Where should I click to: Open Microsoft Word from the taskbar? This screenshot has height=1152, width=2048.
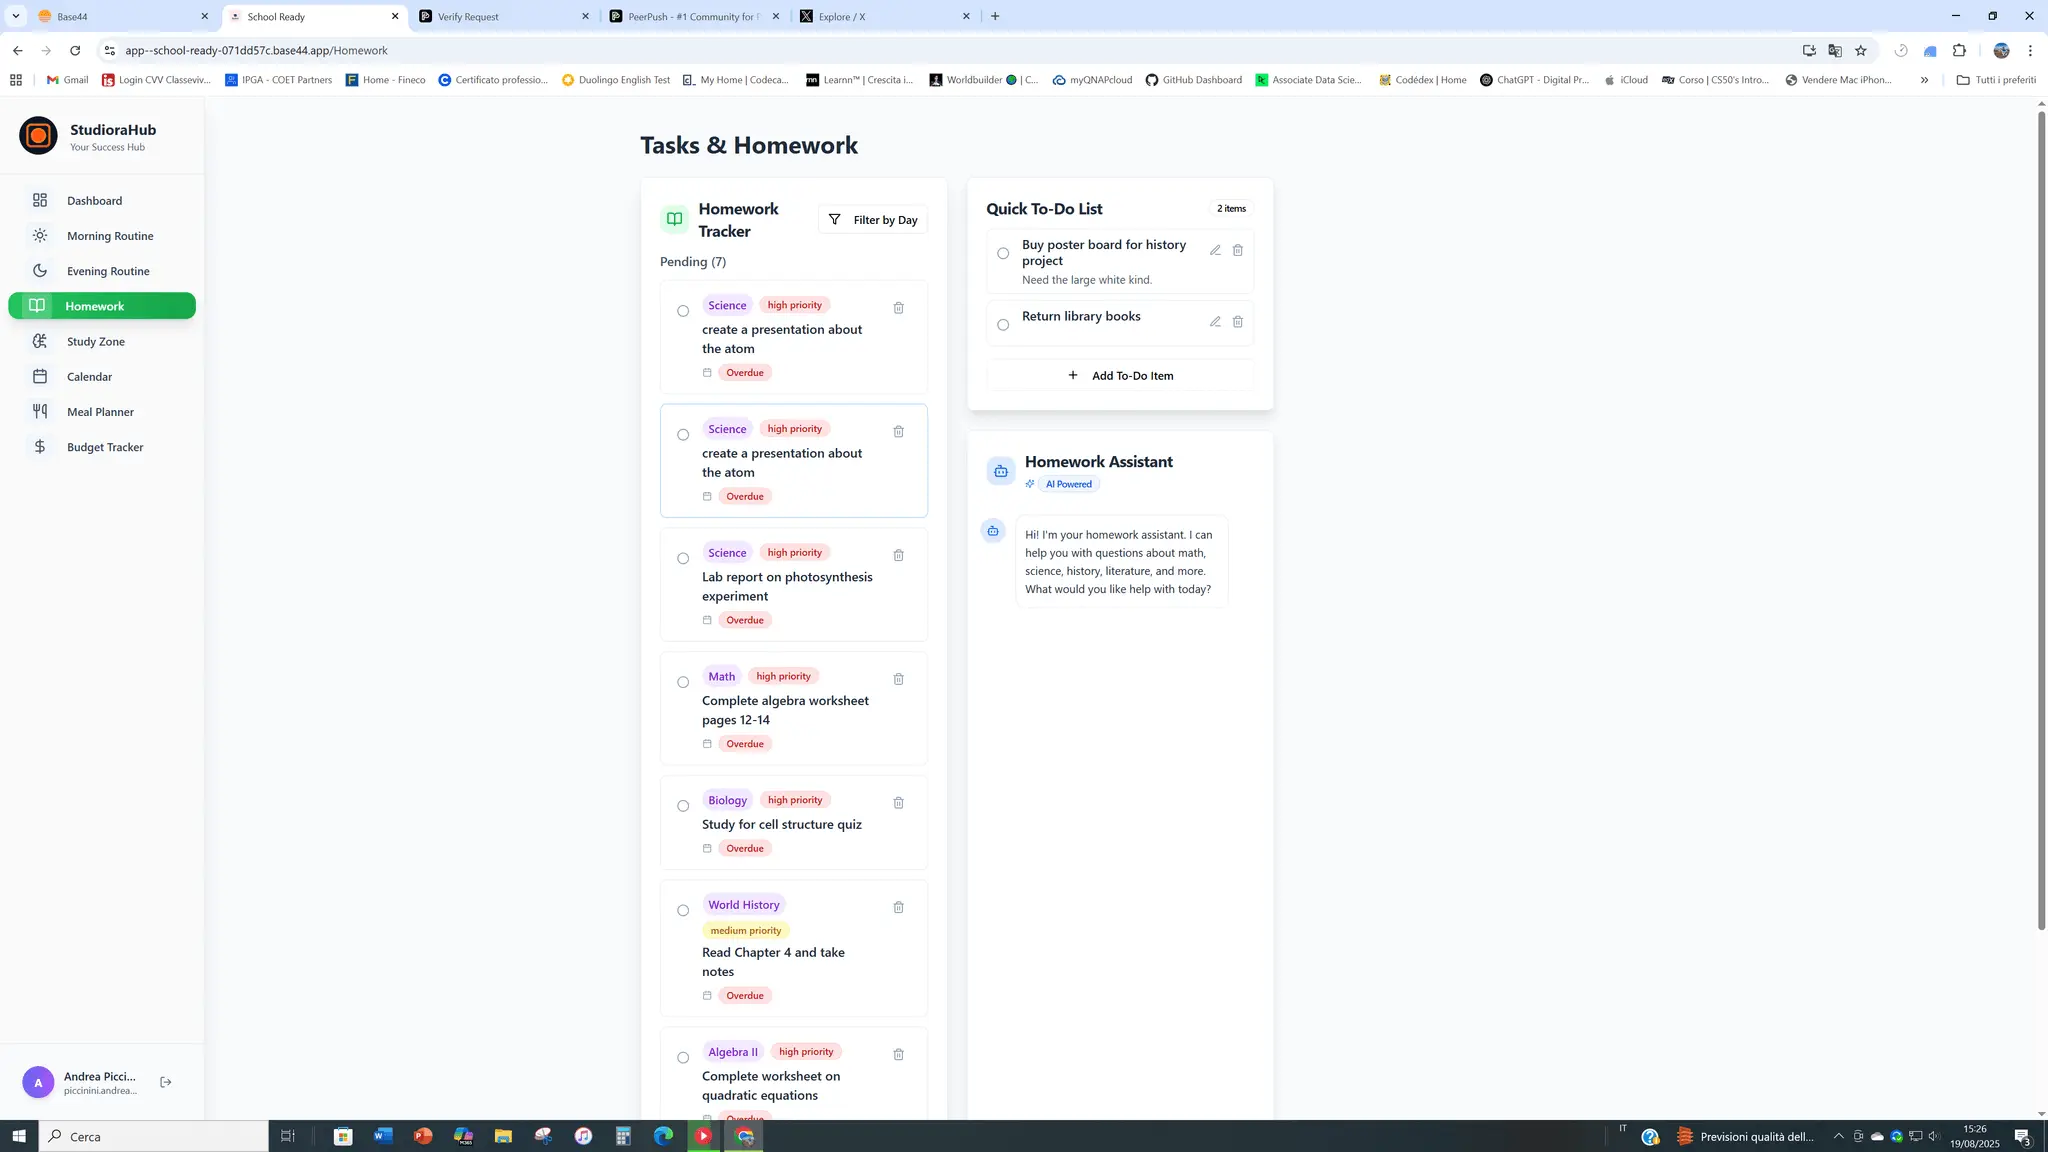(x=383, y=1136)
